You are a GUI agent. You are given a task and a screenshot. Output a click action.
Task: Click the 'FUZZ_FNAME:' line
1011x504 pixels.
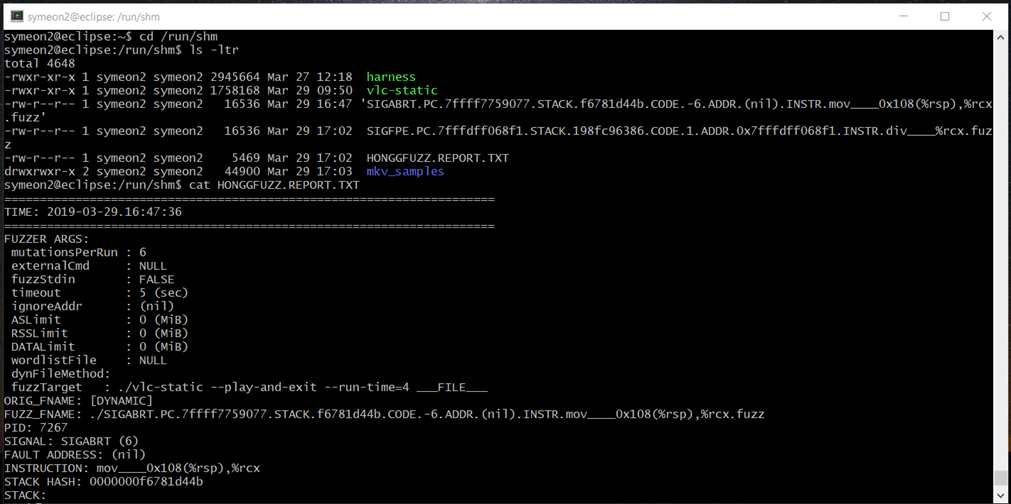384,416
